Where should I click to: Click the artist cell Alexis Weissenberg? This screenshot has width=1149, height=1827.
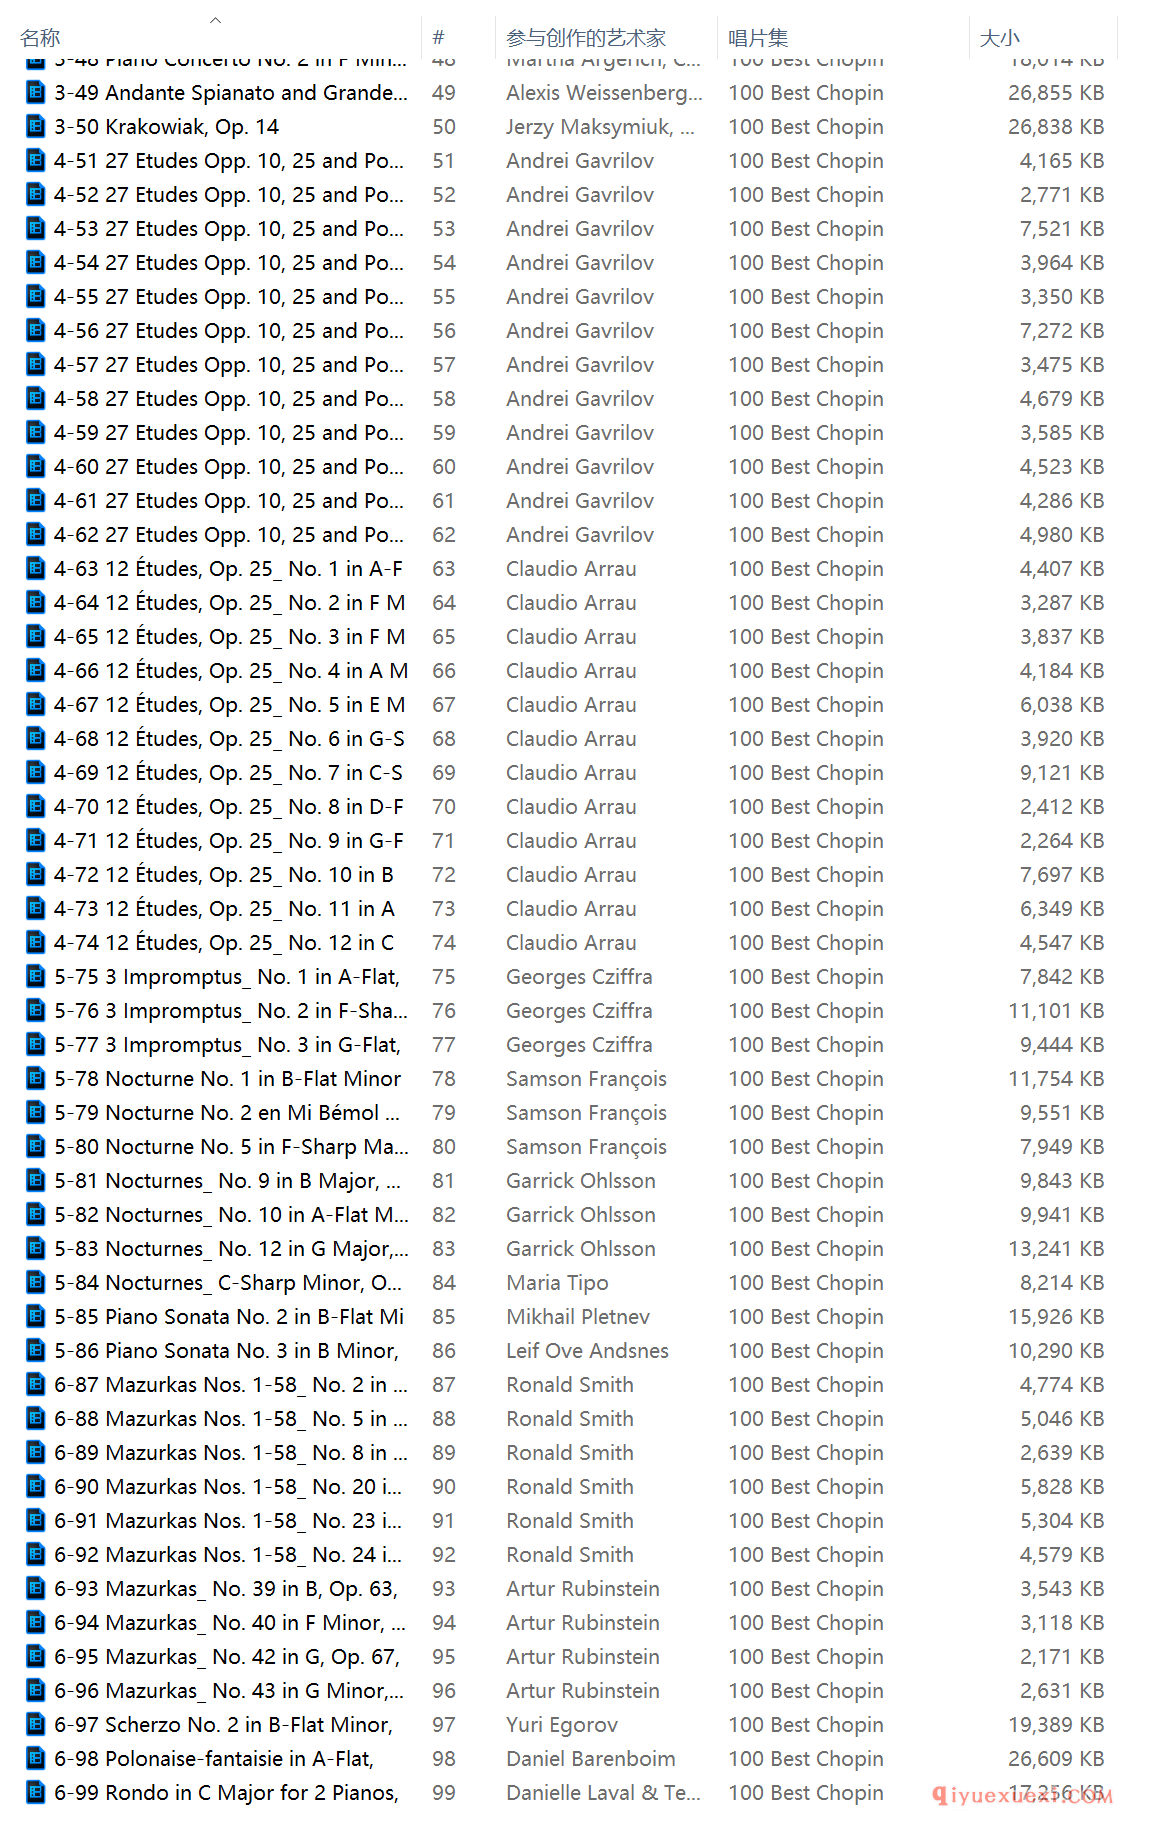[604, 93]
